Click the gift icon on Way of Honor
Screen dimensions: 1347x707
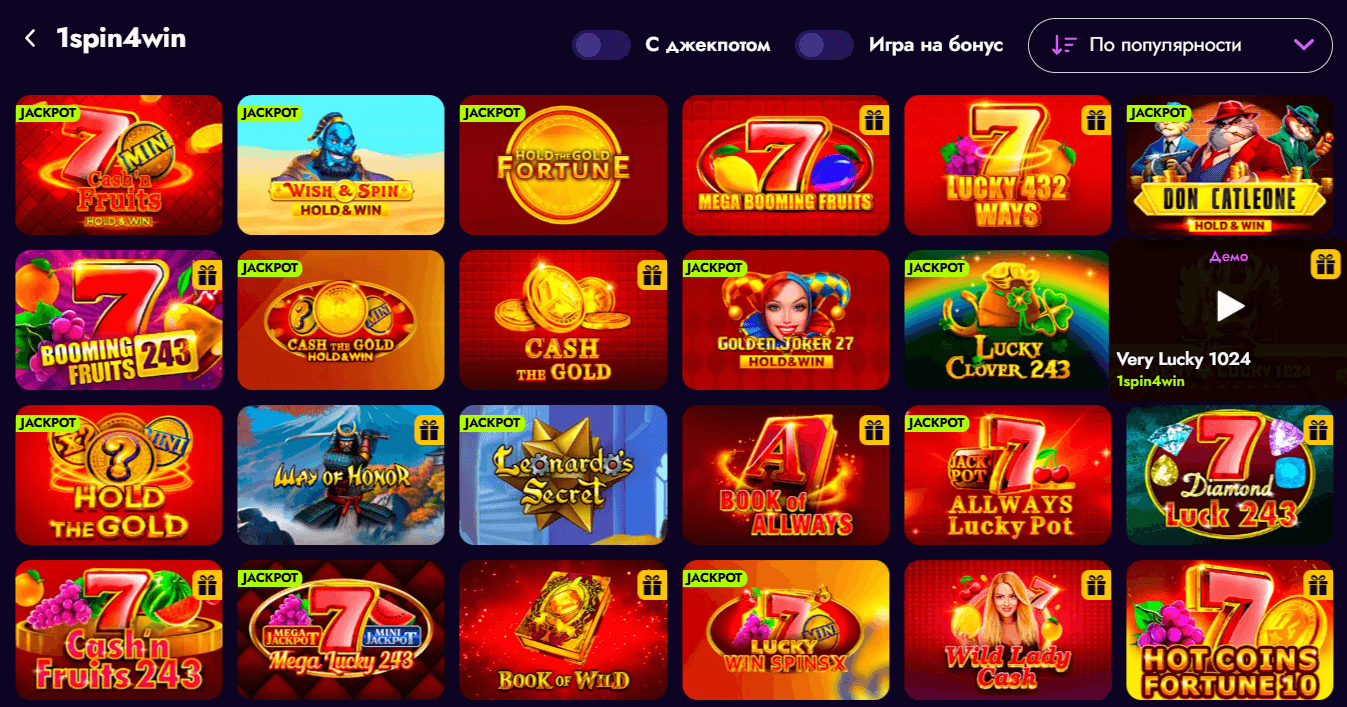(x=430, y=431)
